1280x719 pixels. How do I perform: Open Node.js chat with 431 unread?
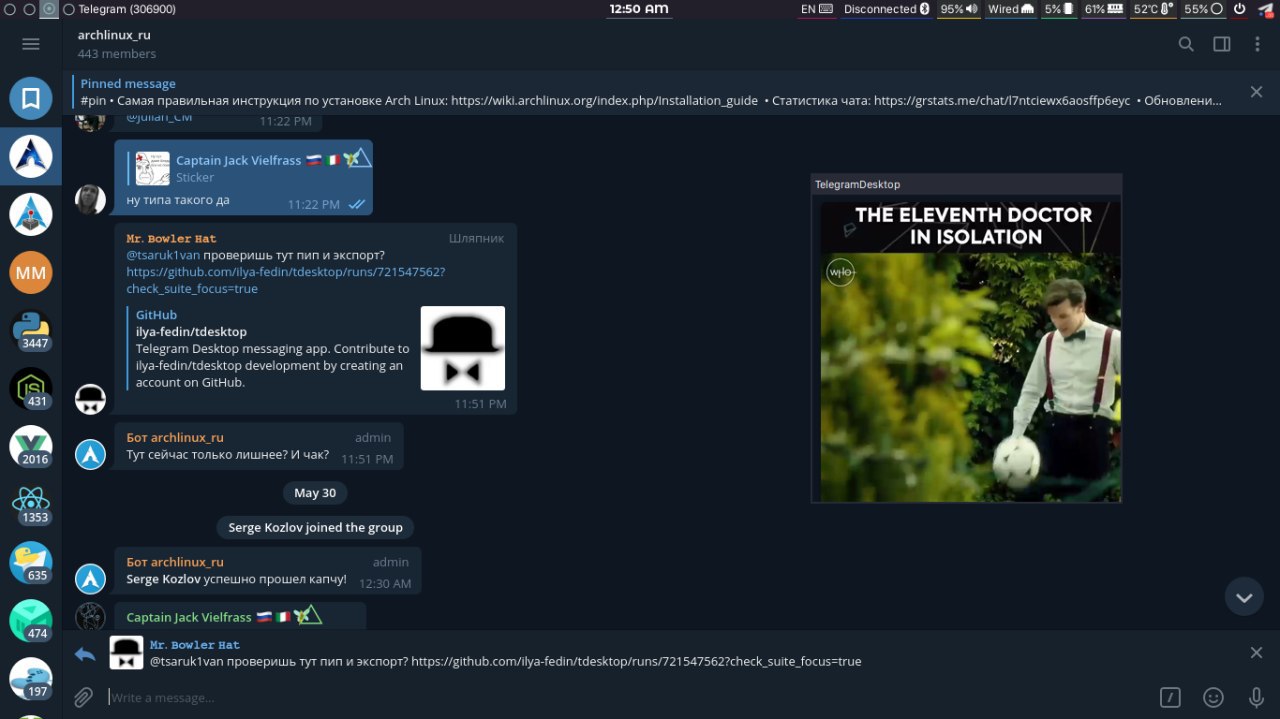click(31, 388)
